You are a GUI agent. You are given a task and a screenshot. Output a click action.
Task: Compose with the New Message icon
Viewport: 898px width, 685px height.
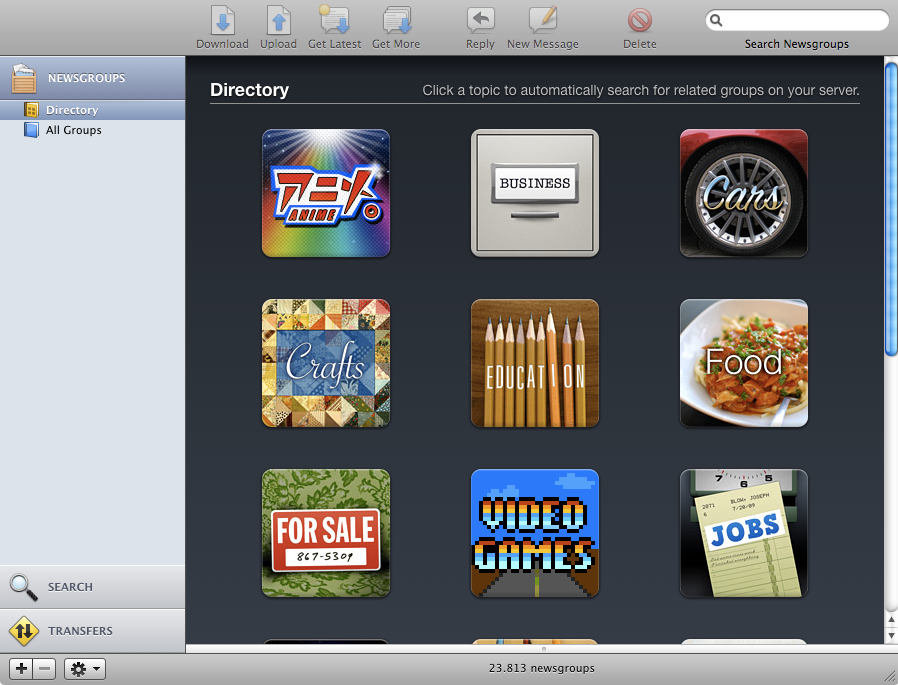click(543, 20)
